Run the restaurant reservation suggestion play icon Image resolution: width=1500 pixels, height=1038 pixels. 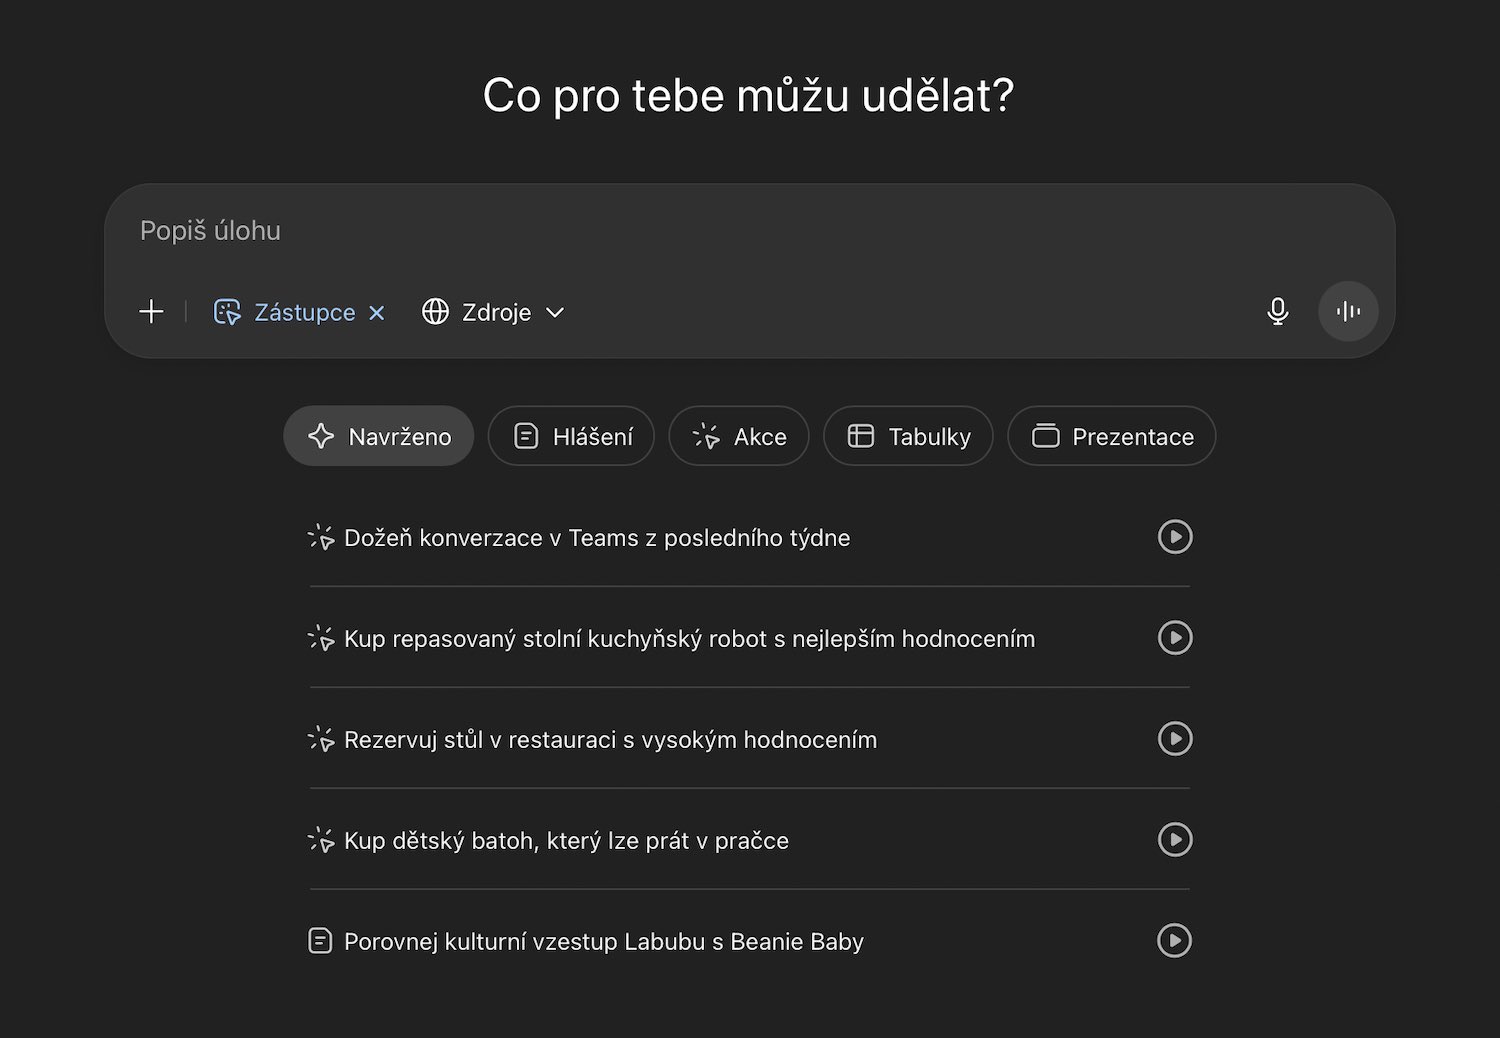click(x=1175, y=739)
